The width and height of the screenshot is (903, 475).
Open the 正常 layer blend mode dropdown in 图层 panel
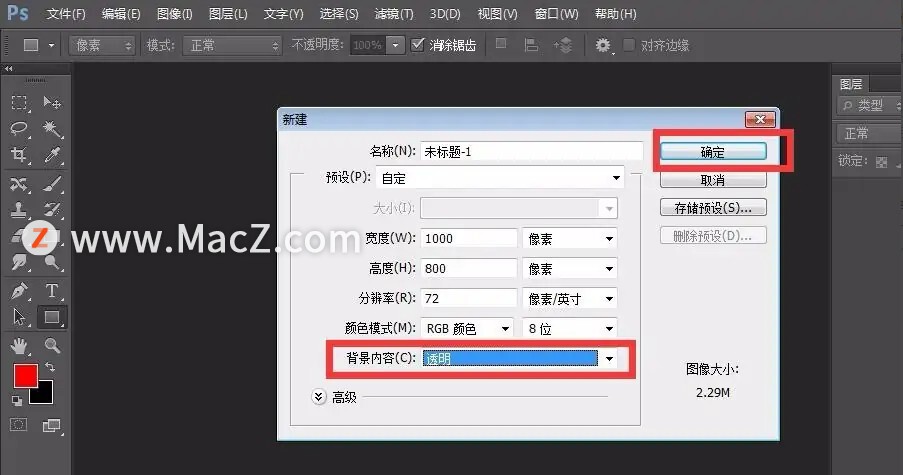[x=868, y=134]
